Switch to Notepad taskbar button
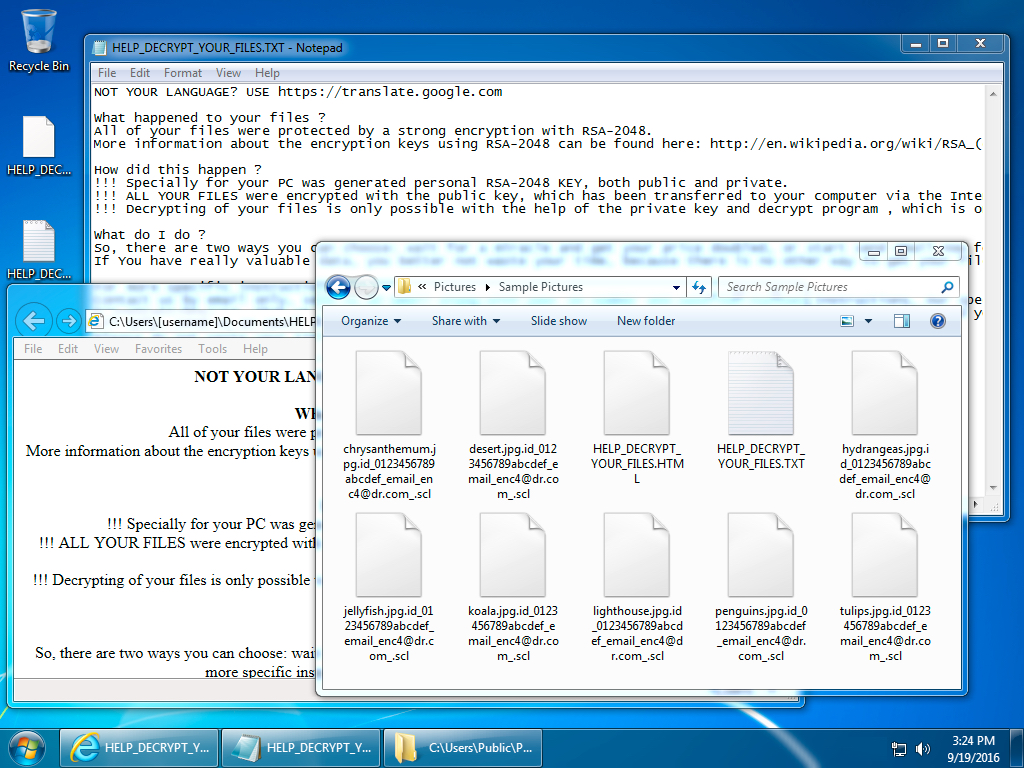This screenshot has height=768, width=1024. [301, 748]
